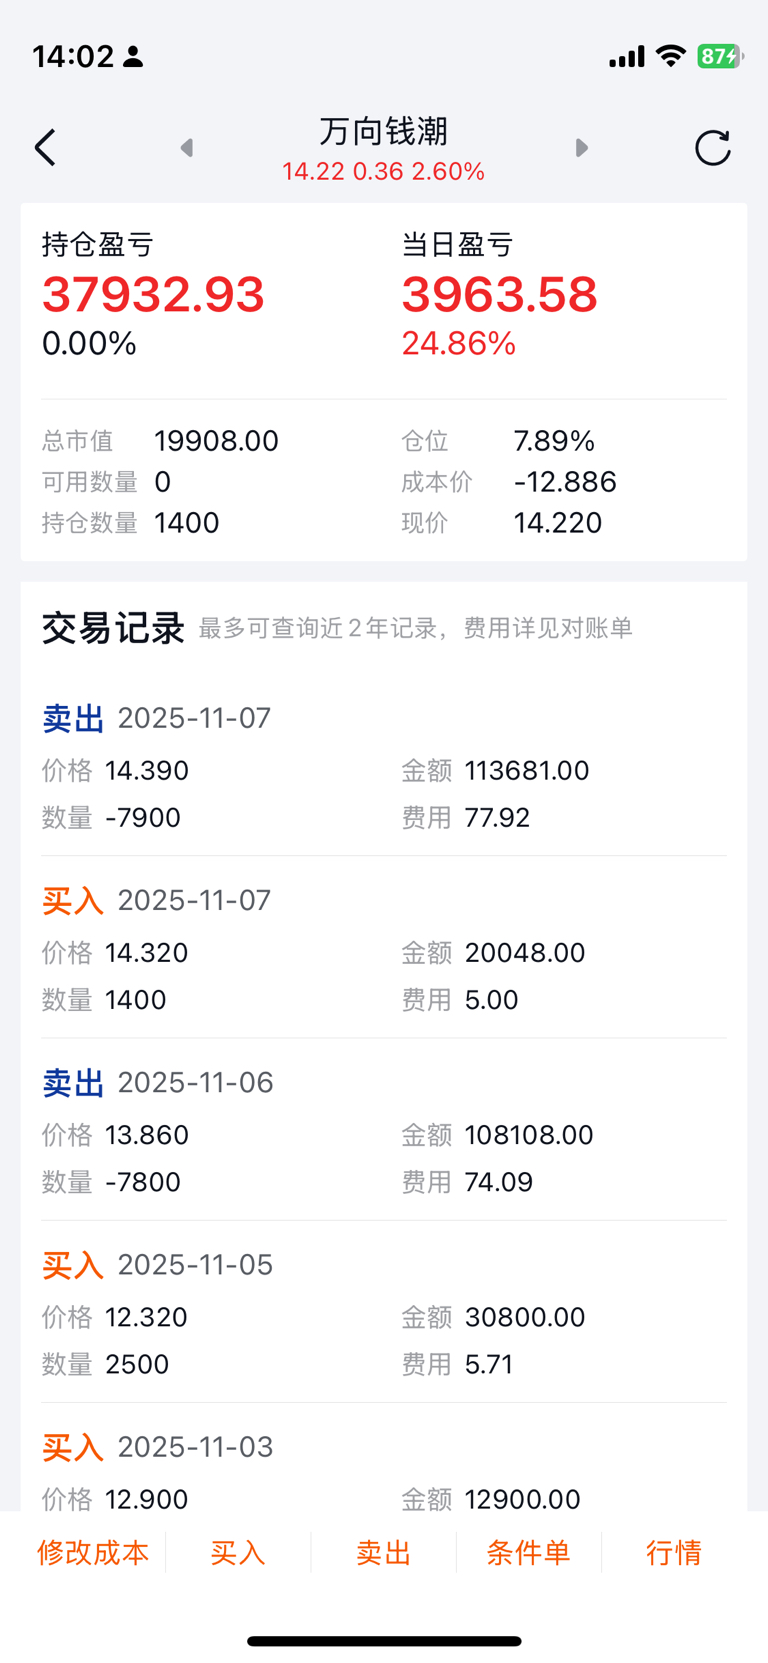Open the 2025-11-05 买入 trade record
This screenshot has width=768, height=1663.
pyautogui.click(x=384, y=1314)
